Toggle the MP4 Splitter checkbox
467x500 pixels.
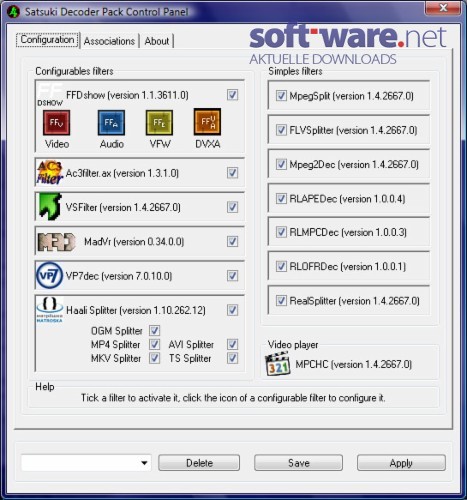tap(154, 344)
